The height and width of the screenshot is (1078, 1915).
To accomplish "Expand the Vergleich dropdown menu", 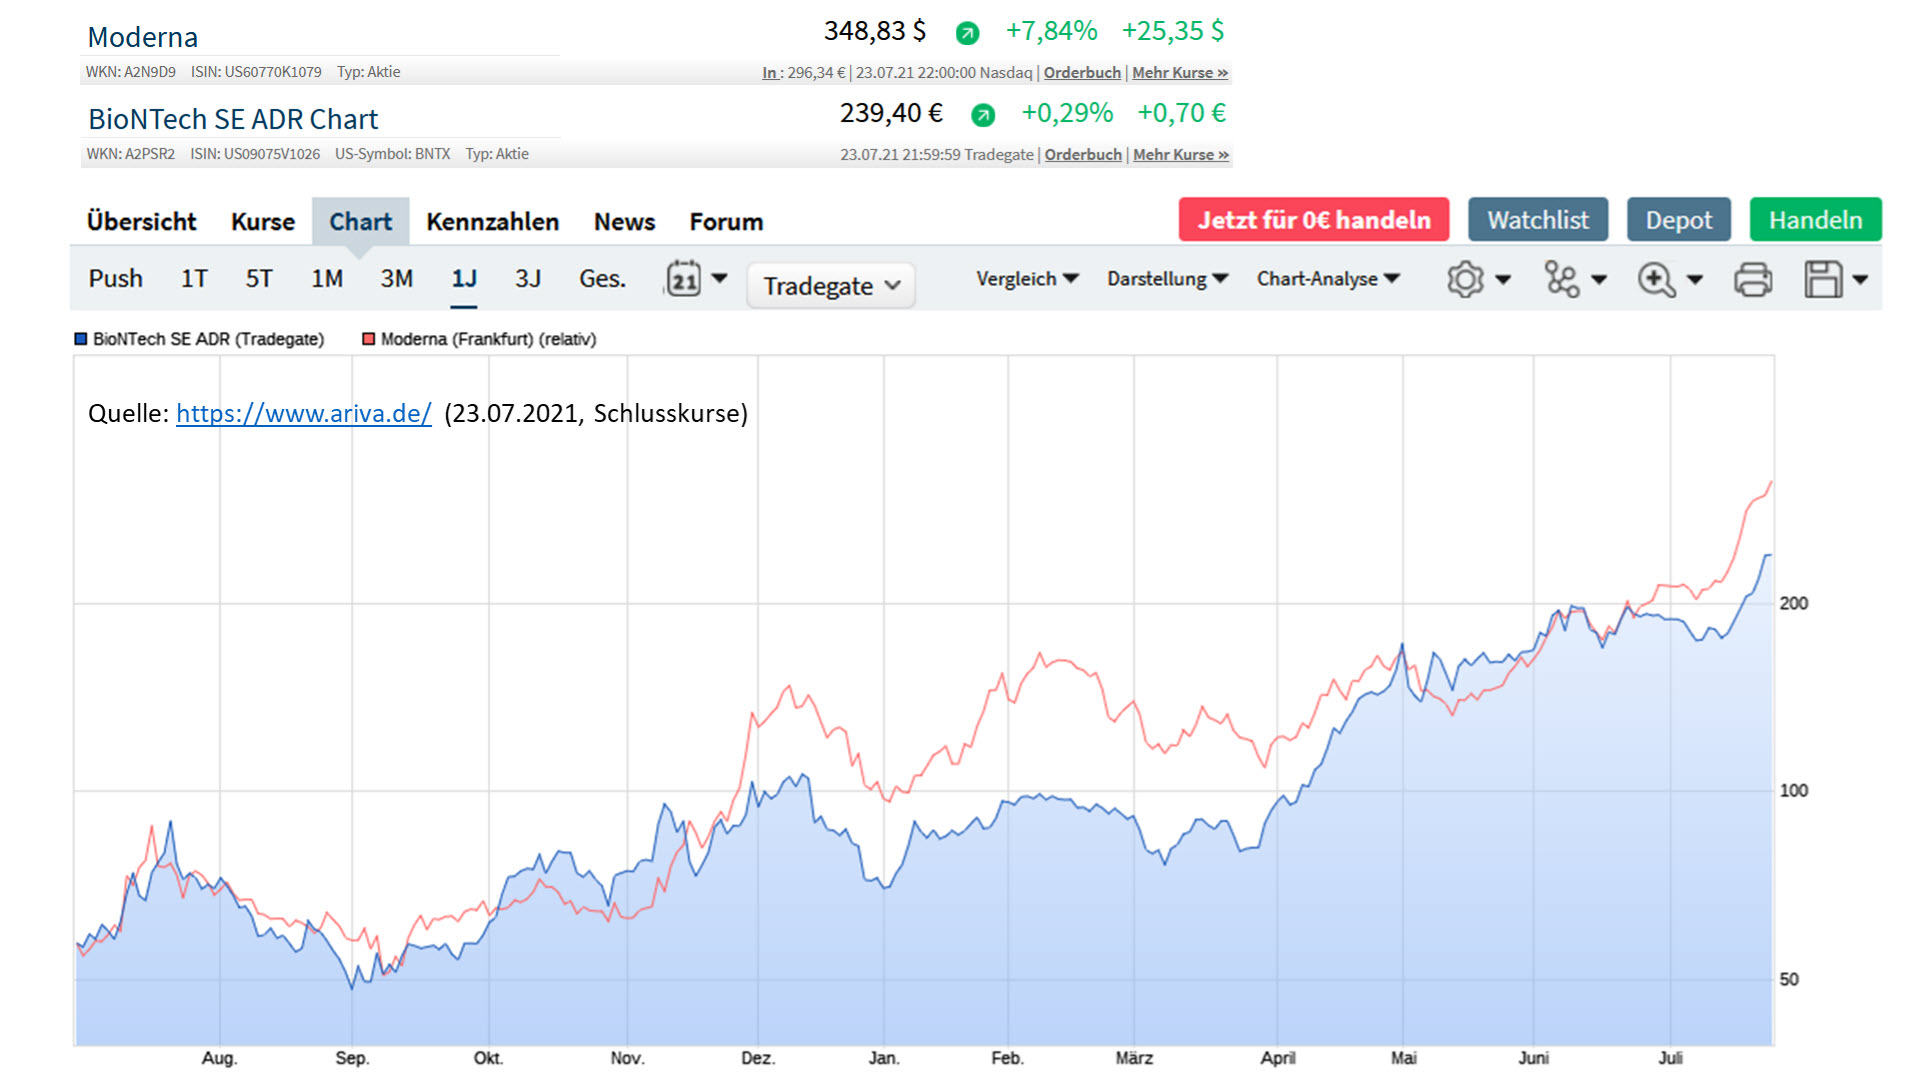I will (1027, 279).
